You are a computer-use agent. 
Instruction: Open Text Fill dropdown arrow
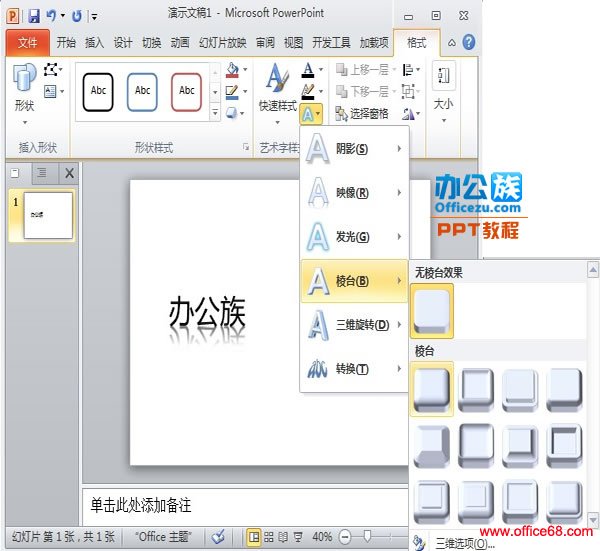[x=321, y=70]
